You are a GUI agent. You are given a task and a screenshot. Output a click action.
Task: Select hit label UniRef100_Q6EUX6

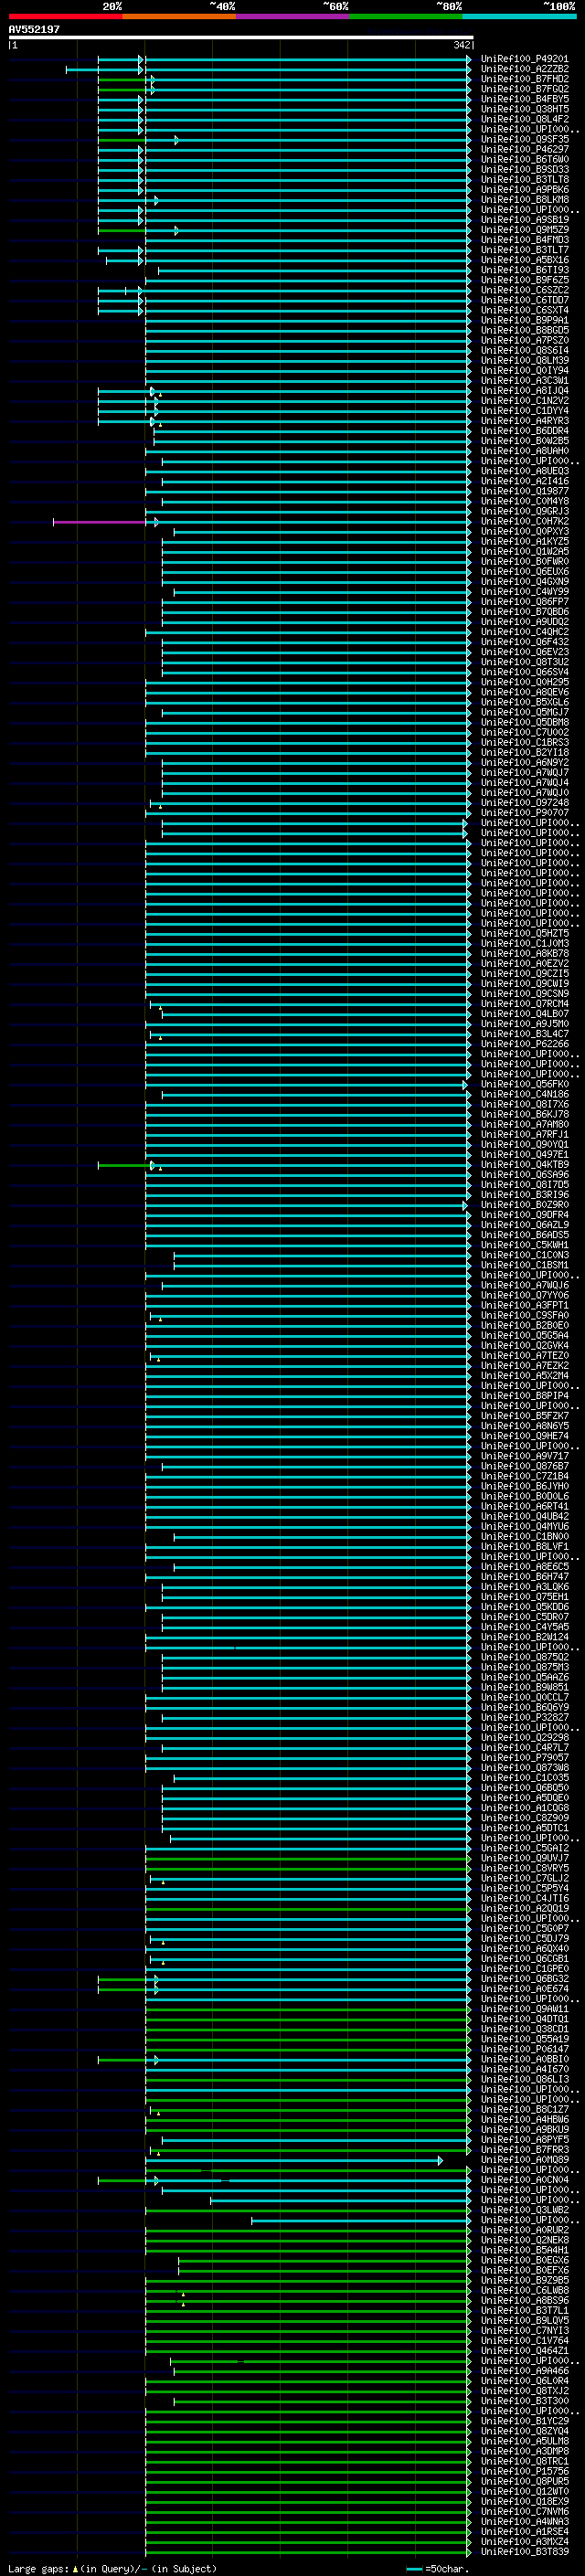[525, 572]
